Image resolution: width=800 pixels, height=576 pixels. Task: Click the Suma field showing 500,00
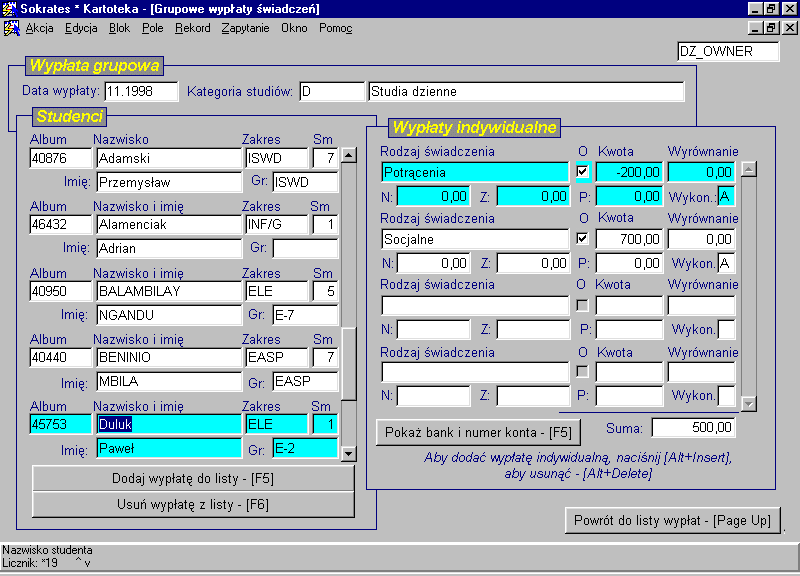[x=693, y=428]
